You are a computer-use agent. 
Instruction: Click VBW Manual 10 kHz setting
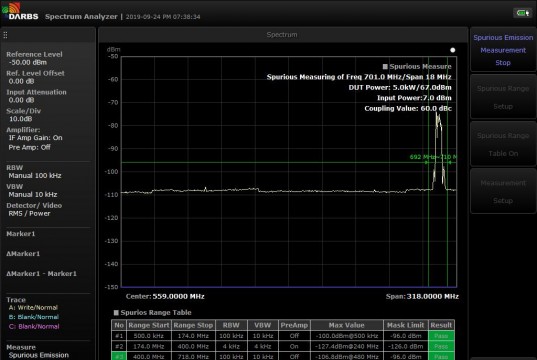pos(32,190)
